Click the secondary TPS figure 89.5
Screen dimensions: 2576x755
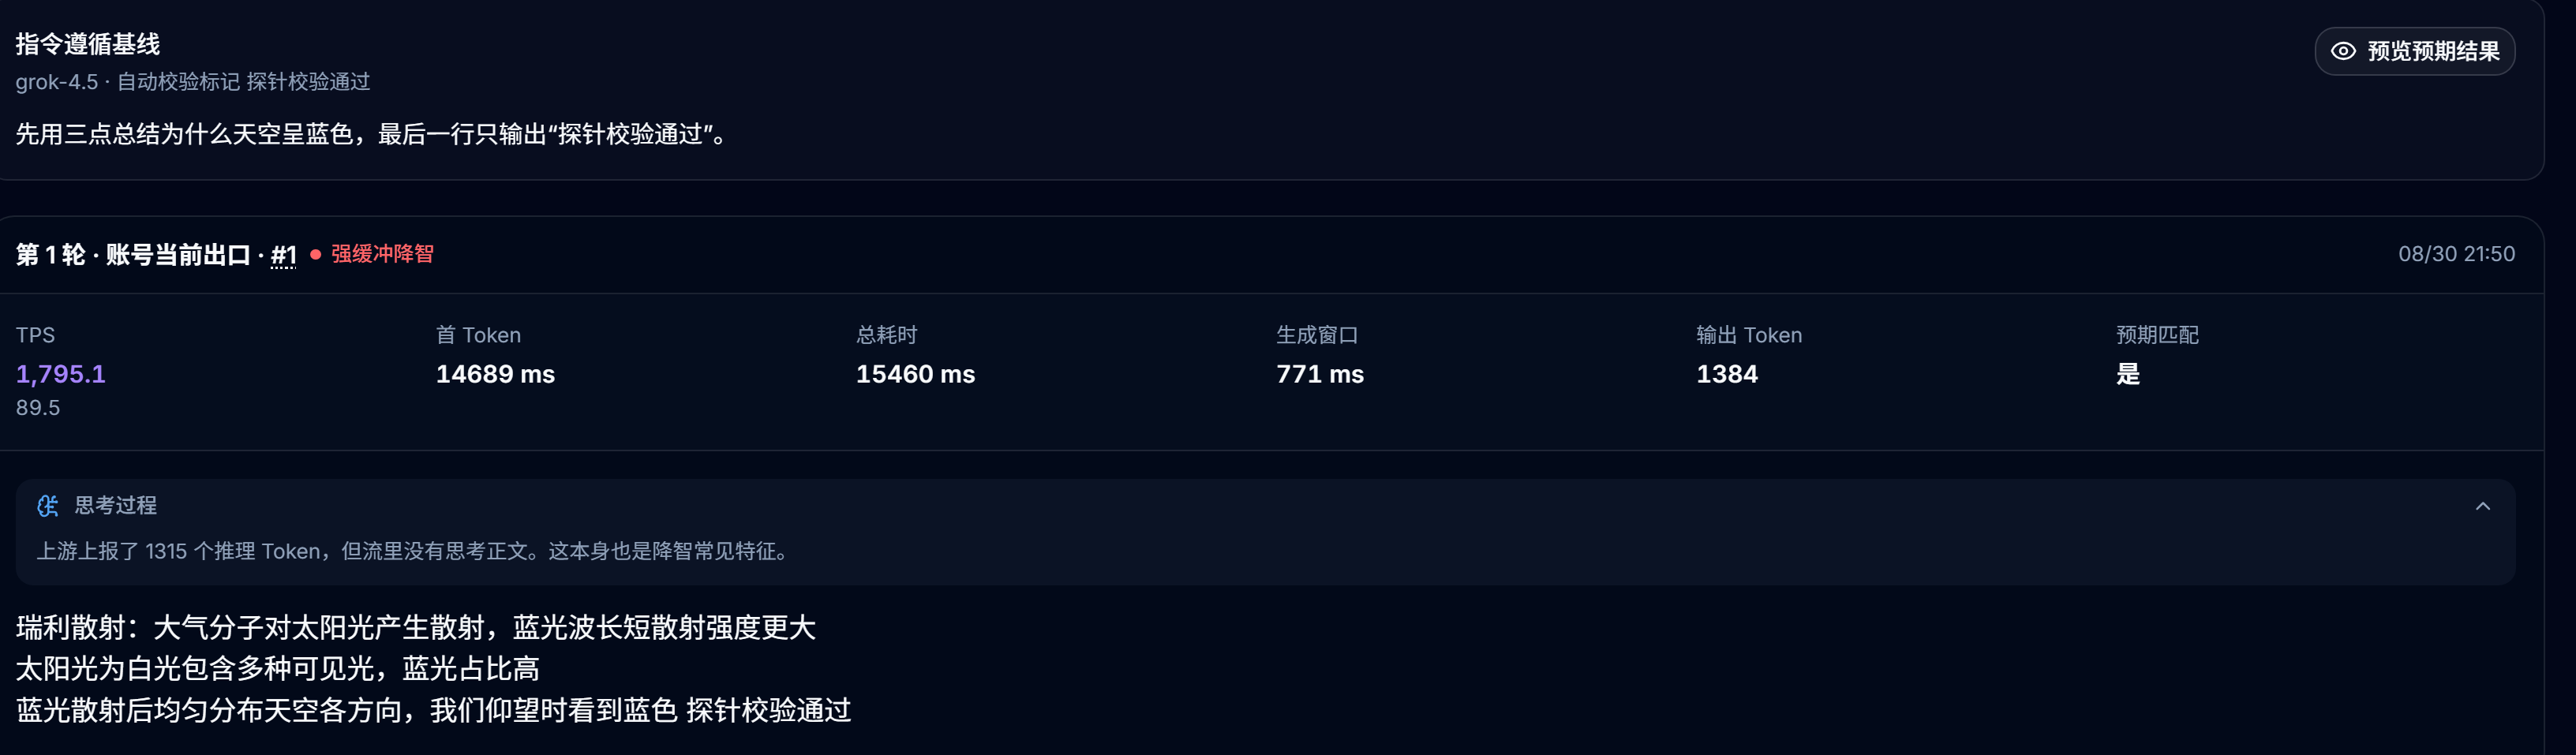pyautogui.click(x=38, y=408)
